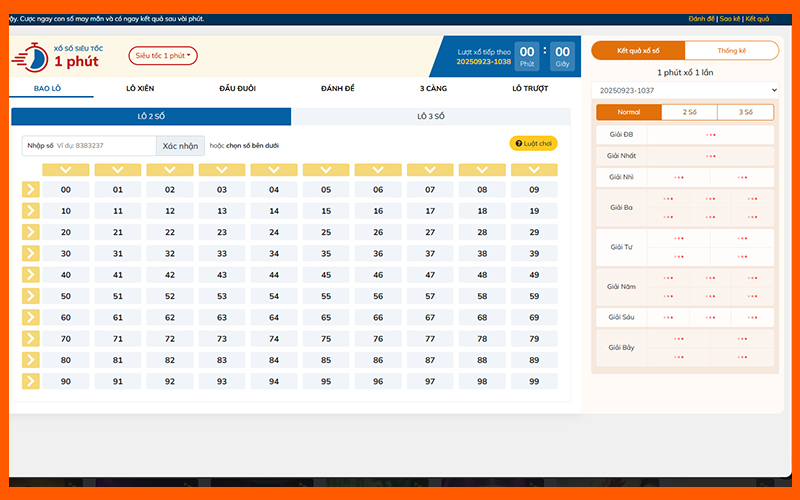The width and height of the screenshot is (800, 500).
Task: Switch results view to 2 Số
Action: (689, 113)
